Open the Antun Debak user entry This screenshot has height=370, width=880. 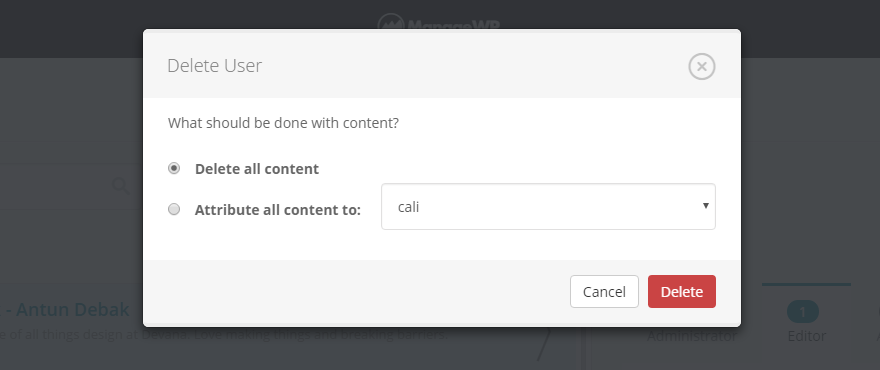pyautogui.click(x=70, y=309)
